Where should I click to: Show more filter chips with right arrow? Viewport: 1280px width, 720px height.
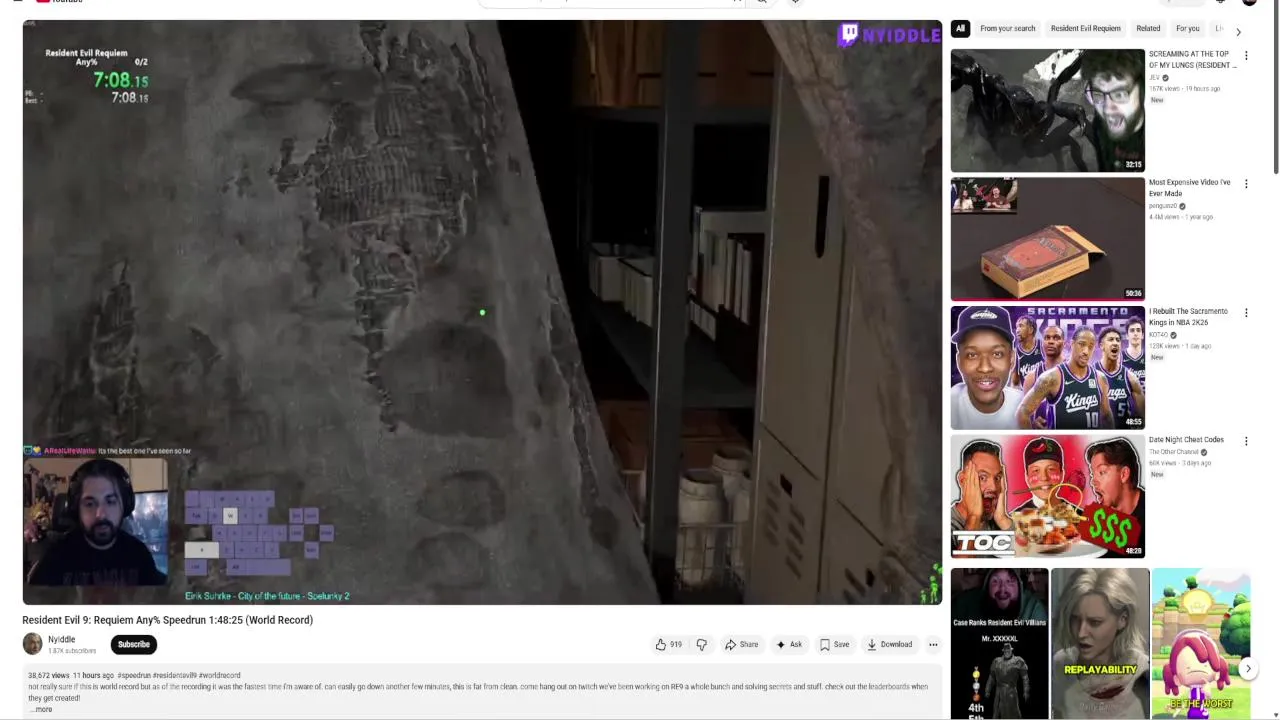pos(1238,32)
